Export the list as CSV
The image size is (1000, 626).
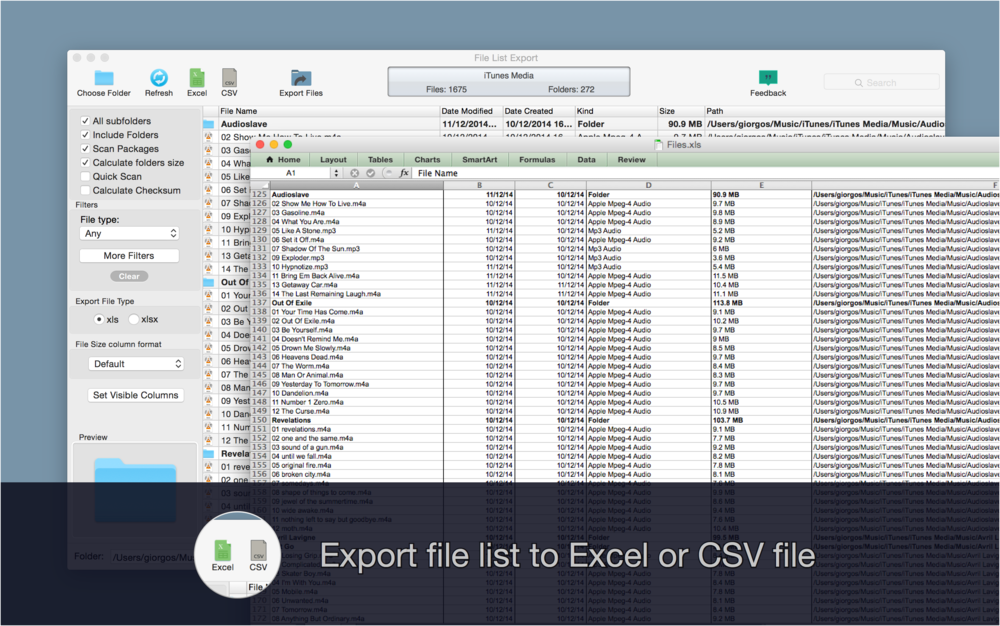pos(229,78)
